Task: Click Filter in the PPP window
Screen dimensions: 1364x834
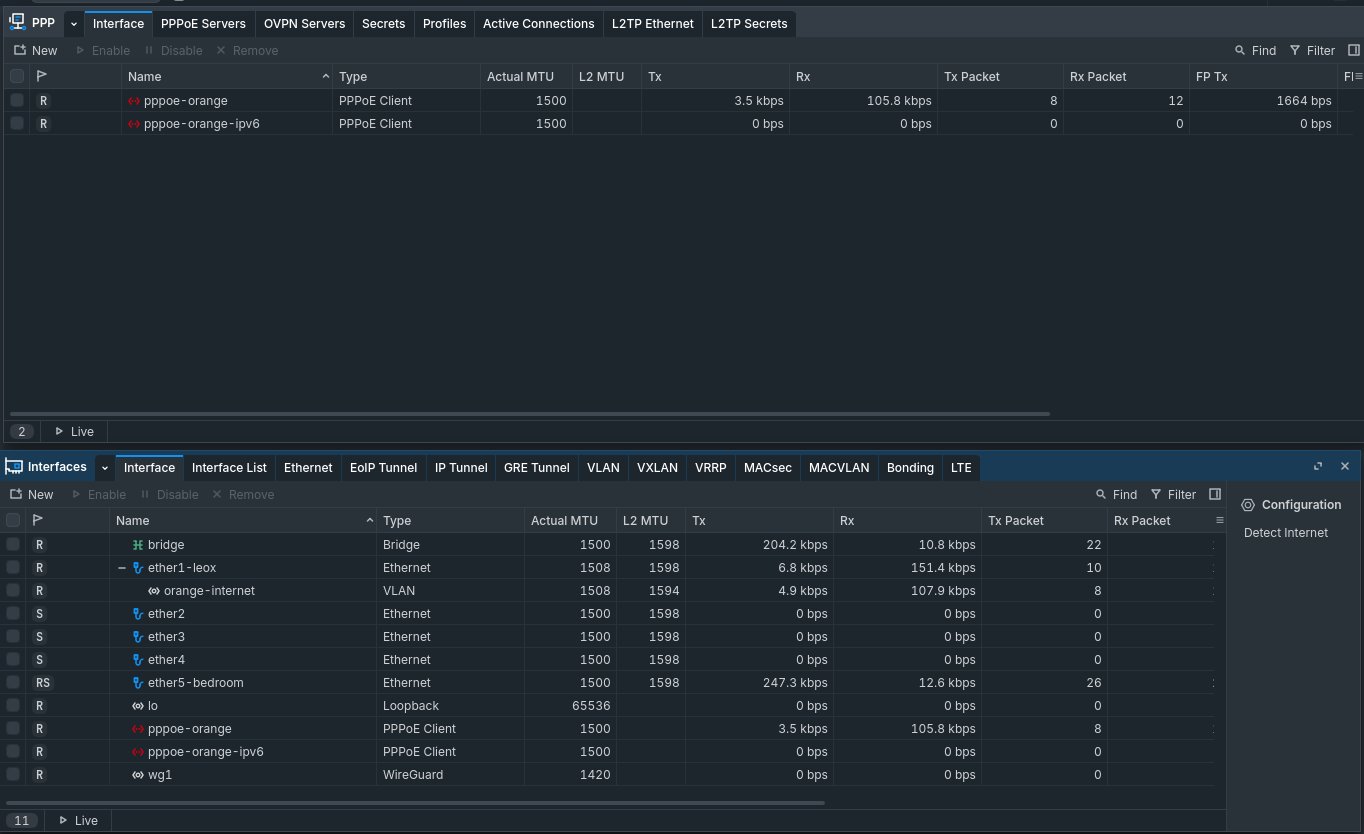Action: (x=1312, y=50)
